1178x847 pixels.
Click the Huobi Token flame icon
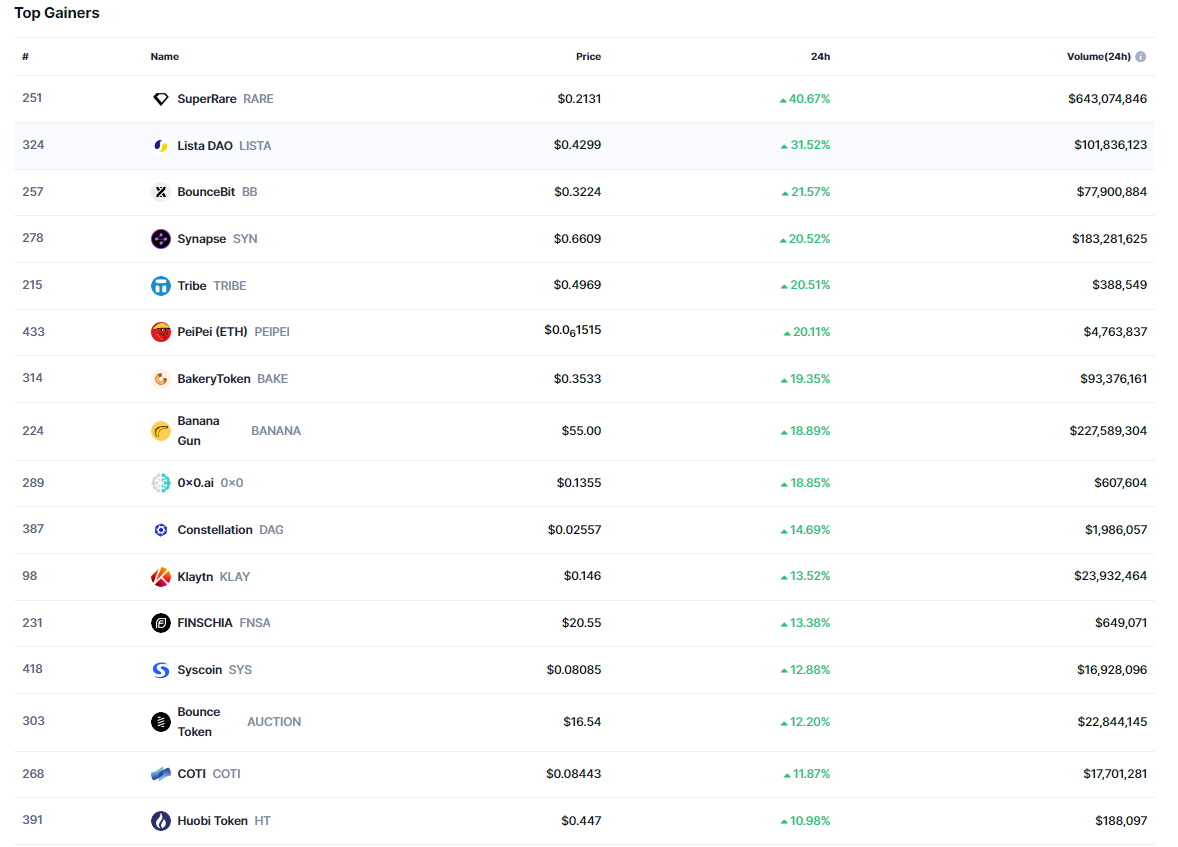click(x=160, y=821)
